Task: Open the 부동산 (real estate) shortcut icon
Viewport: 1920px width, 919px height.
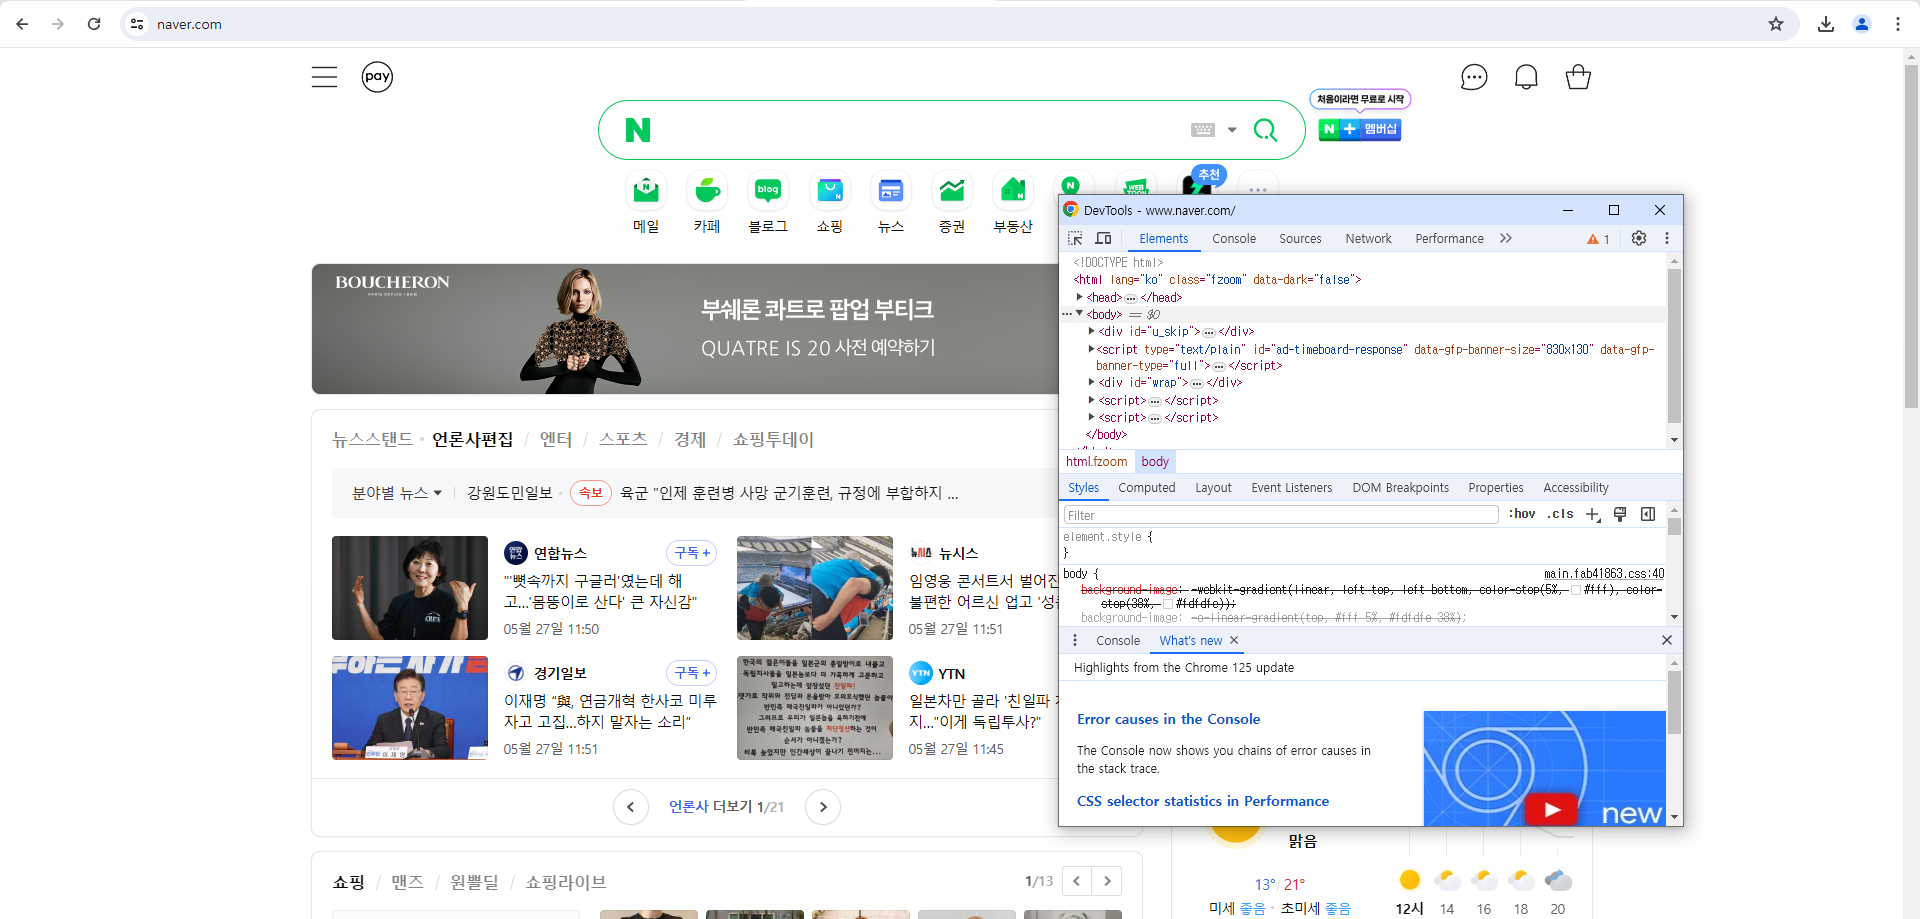Action: tap(1013, 190)
